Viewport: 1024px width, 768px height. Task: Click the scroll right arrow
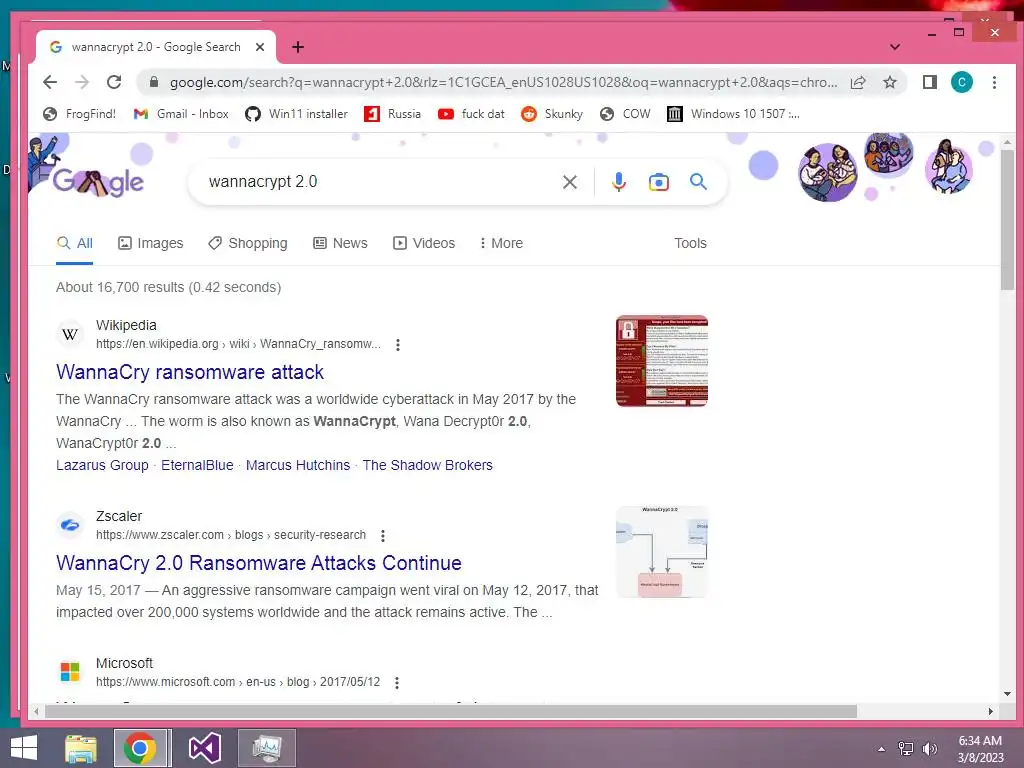[991, 711]
